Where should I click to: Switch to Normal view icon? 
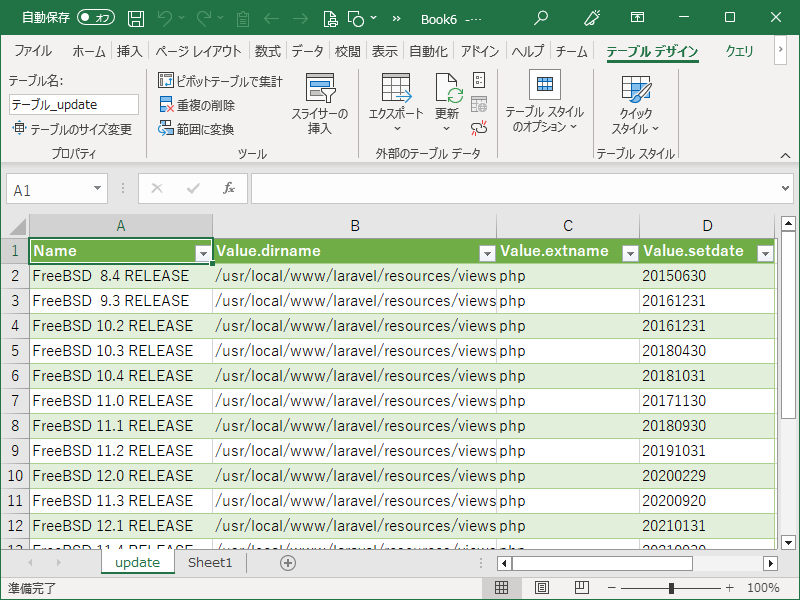[502, 588]
